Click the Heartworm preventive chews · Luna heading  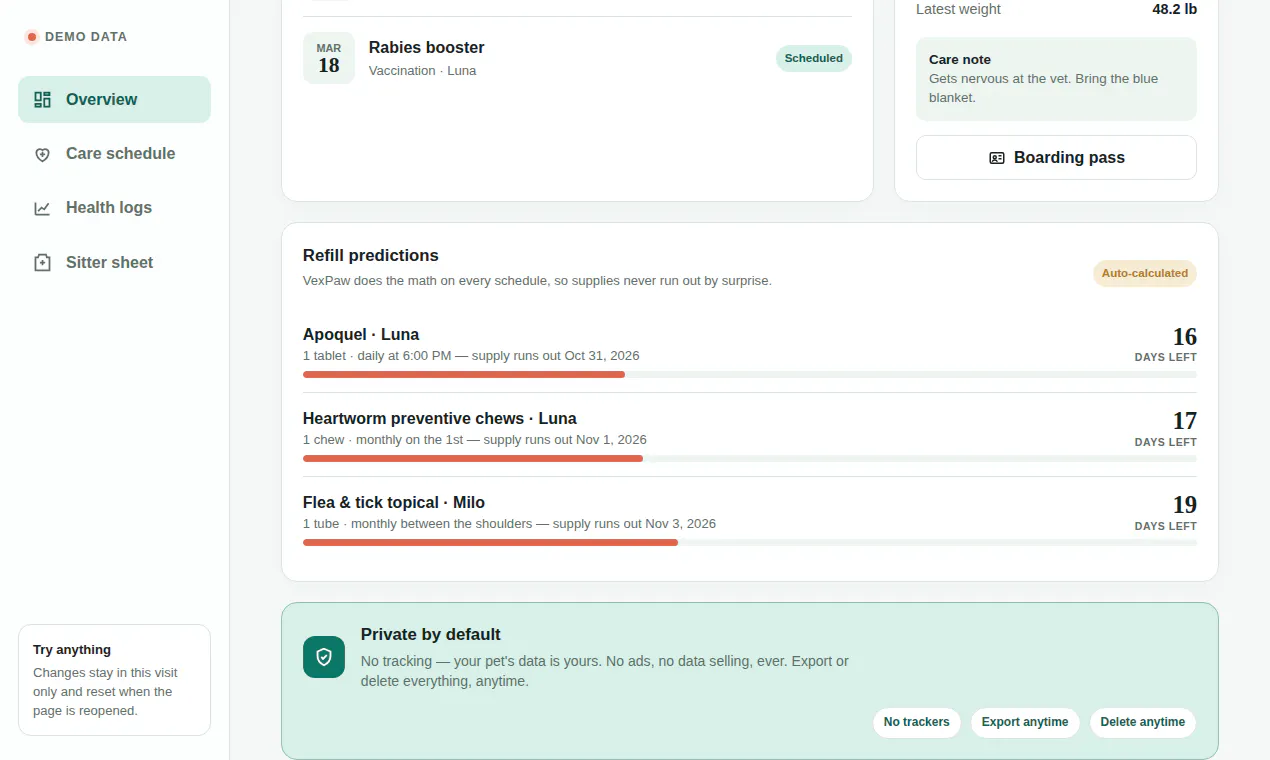pyautogui.click(x=440, y=418)
